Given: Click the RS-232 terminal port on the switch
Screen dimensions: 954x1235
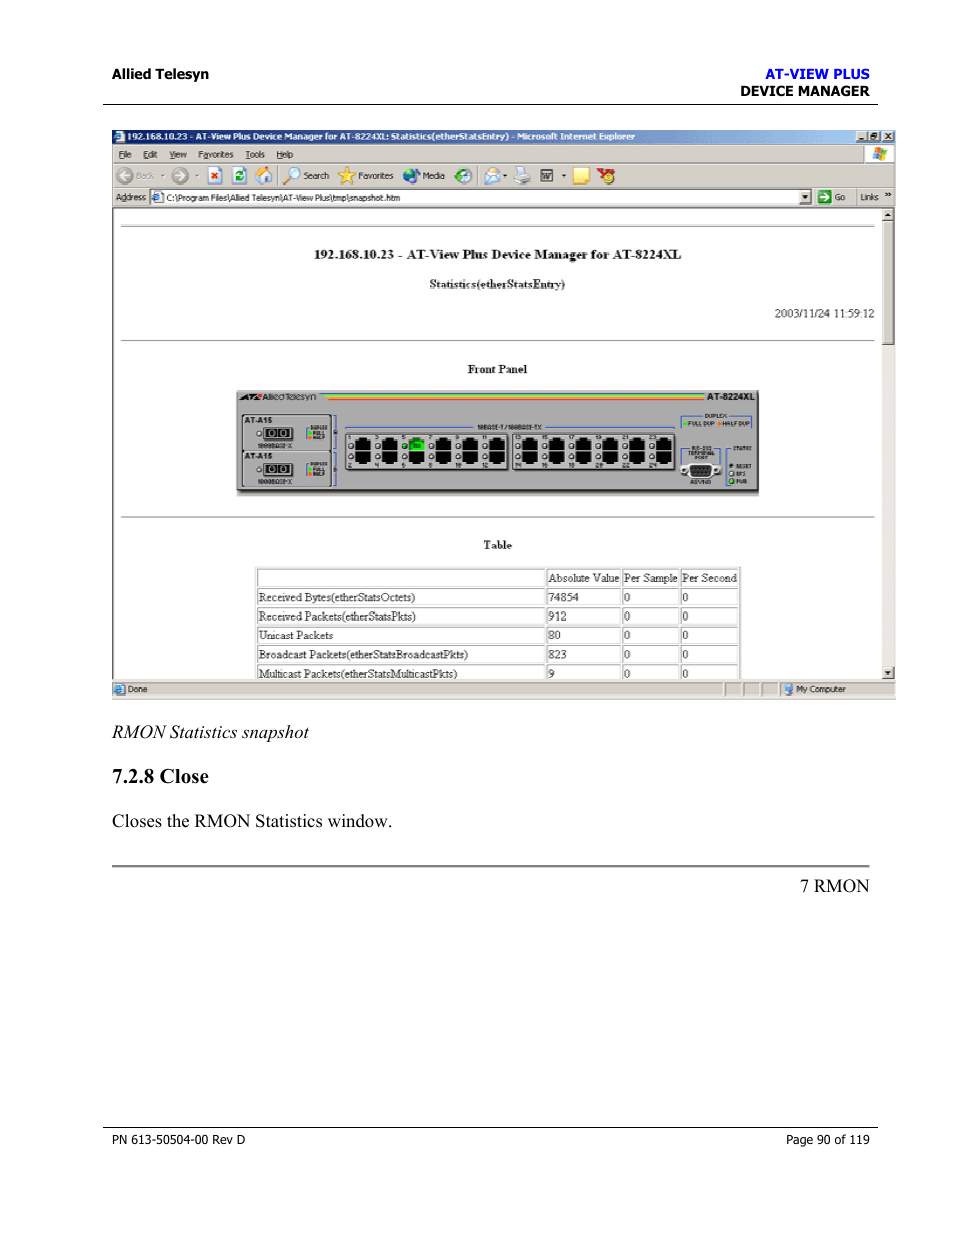Looking at the screenshot, I should coord(701,470).
